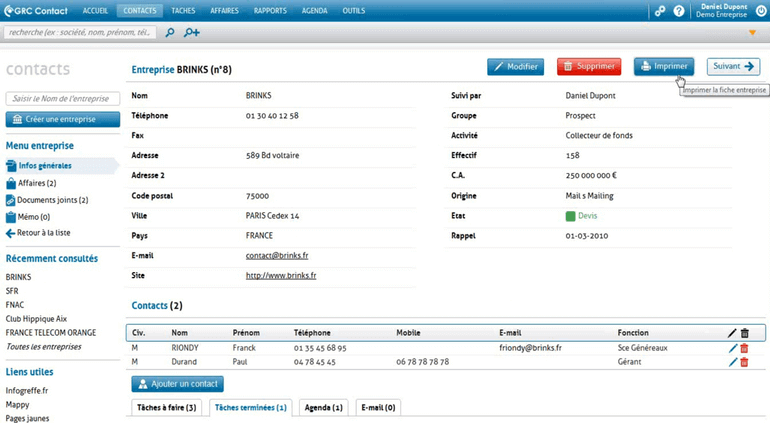Click Retour à la liste
The height and width of the screenshot is (423, 770).
coord(38,233)
